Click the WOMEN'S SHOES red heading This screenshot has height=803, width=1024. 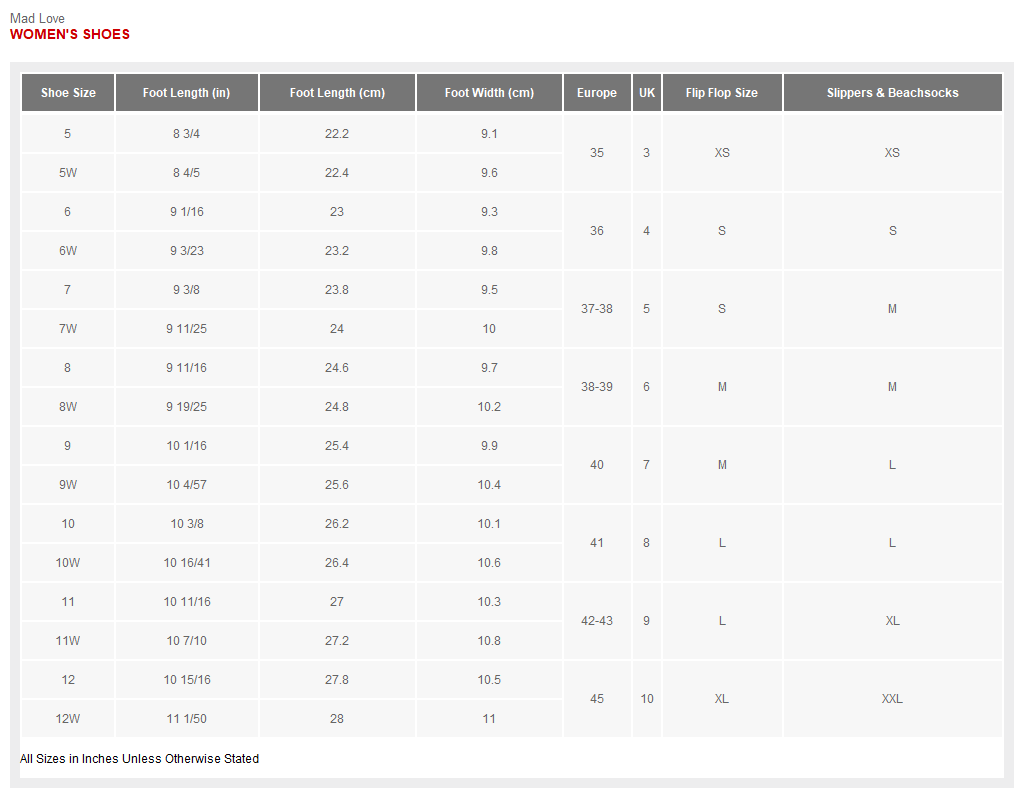tap(70, 34)
